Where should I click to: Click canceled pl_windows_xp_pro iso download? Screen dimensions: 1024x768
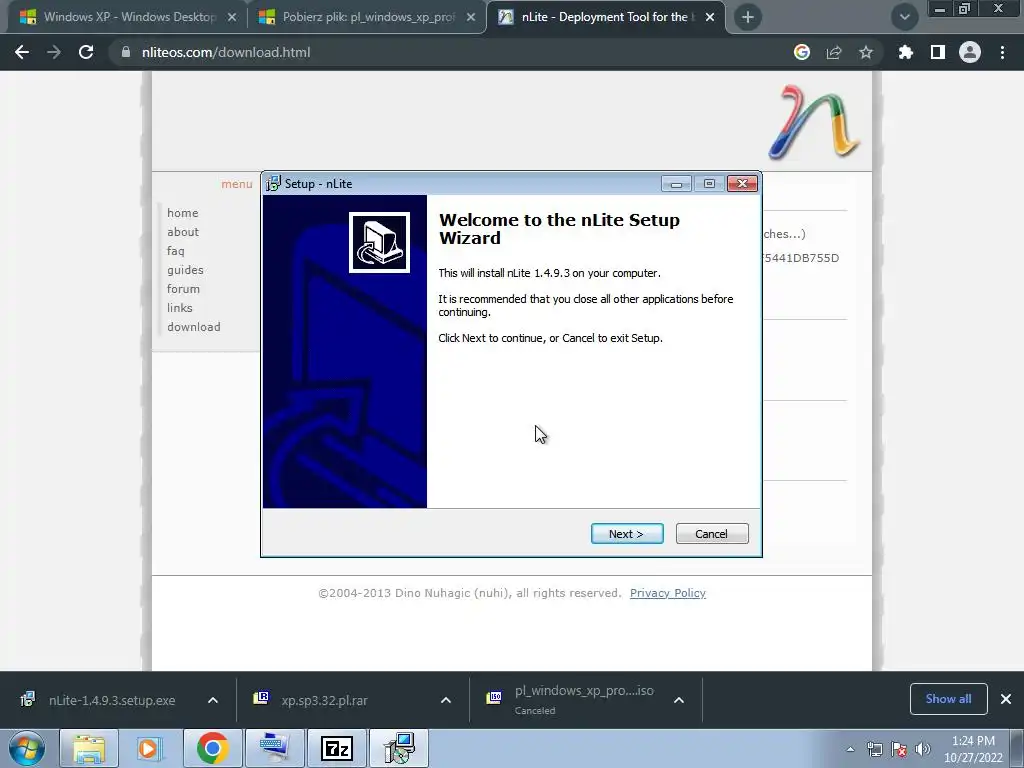[x=571, y=700]
